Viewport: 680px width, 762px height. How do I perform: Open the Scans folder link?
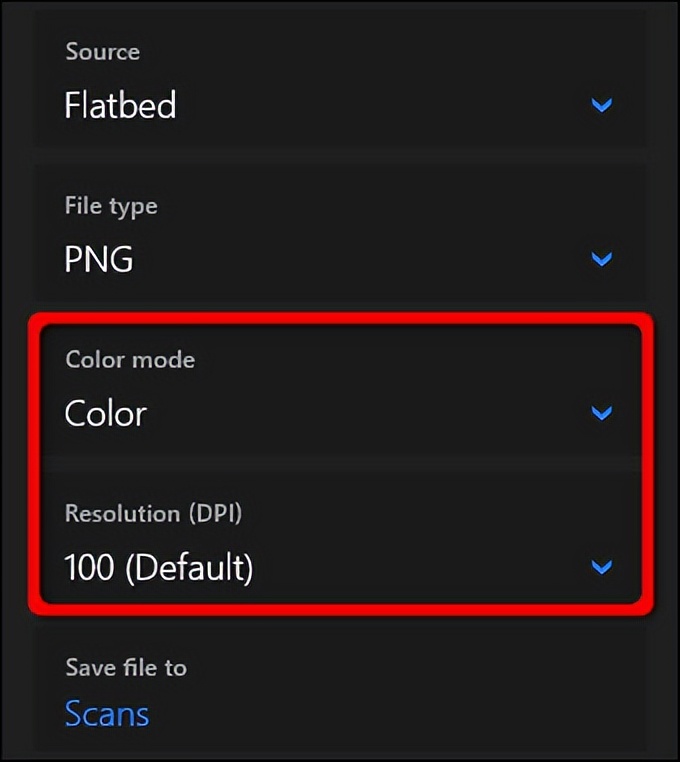click(x=107, y=714)
